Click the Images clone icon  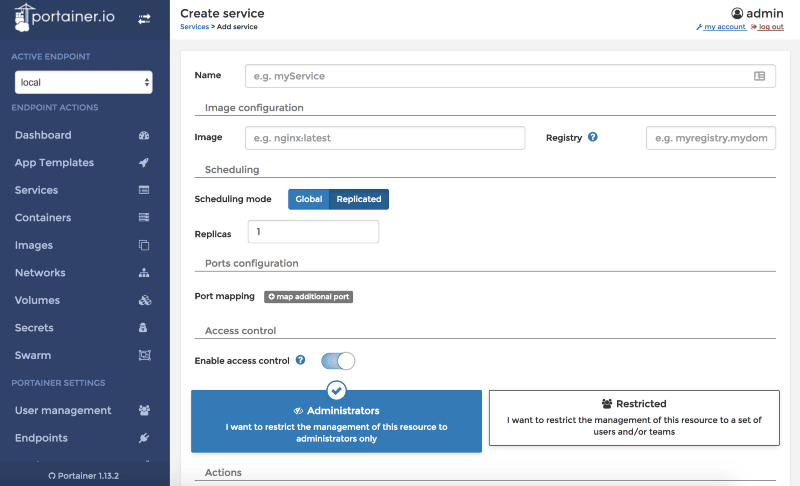coord(144,245)
